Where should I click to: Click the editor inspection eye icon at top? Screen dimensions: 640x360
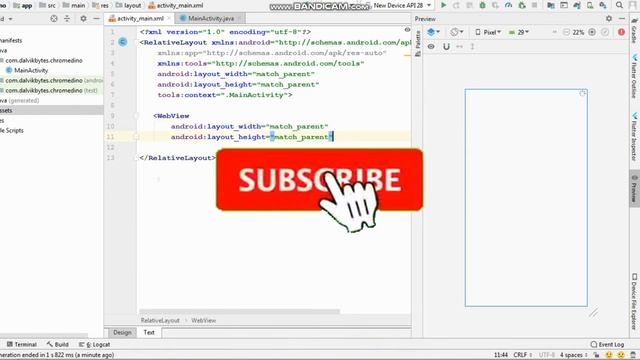pos(407,30)
